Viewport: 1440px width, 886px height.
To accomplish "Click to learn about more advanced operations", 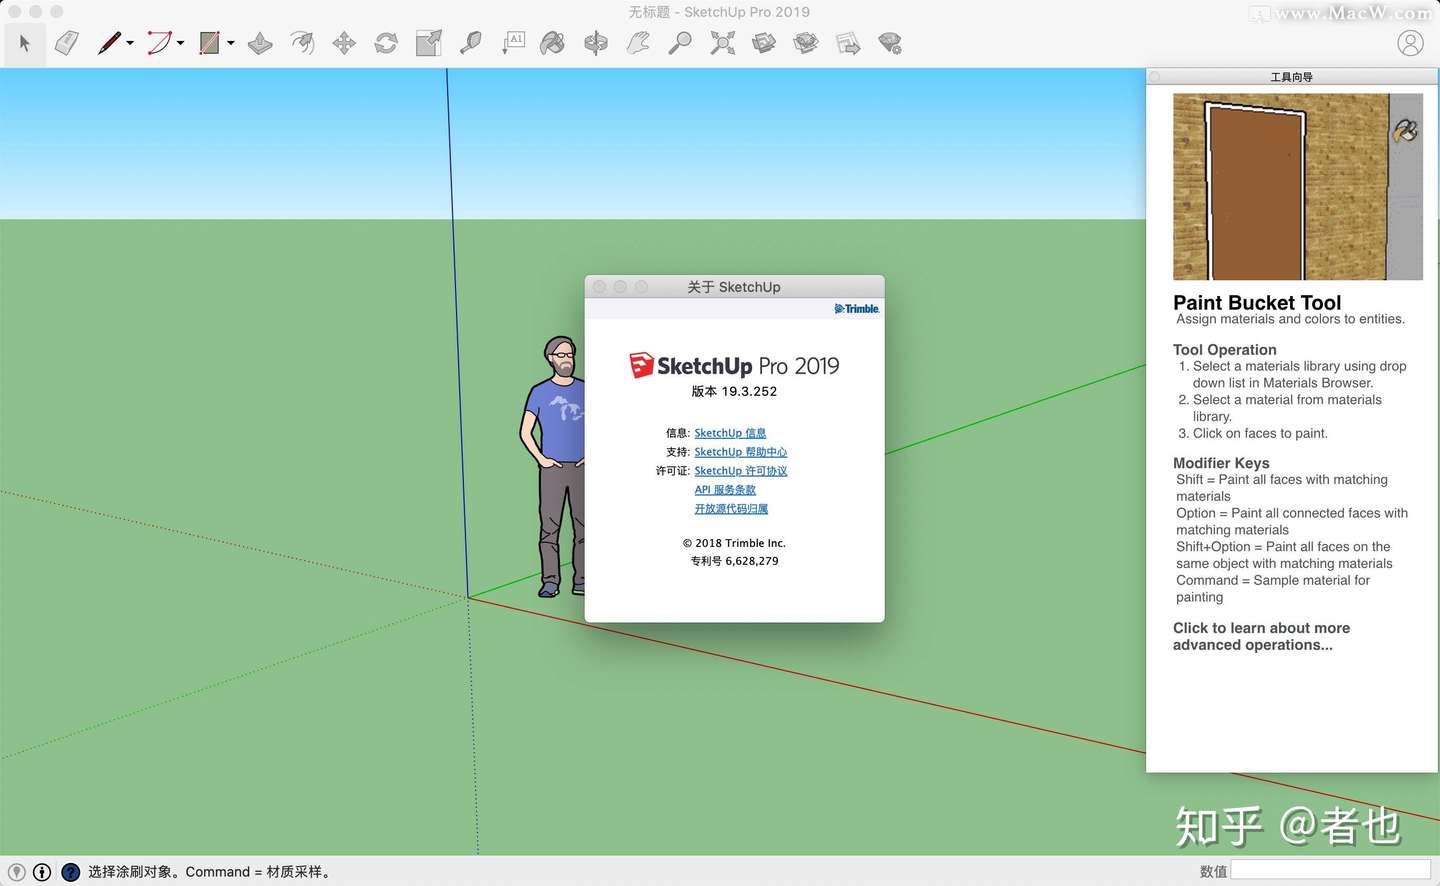I will (1261, 636).
